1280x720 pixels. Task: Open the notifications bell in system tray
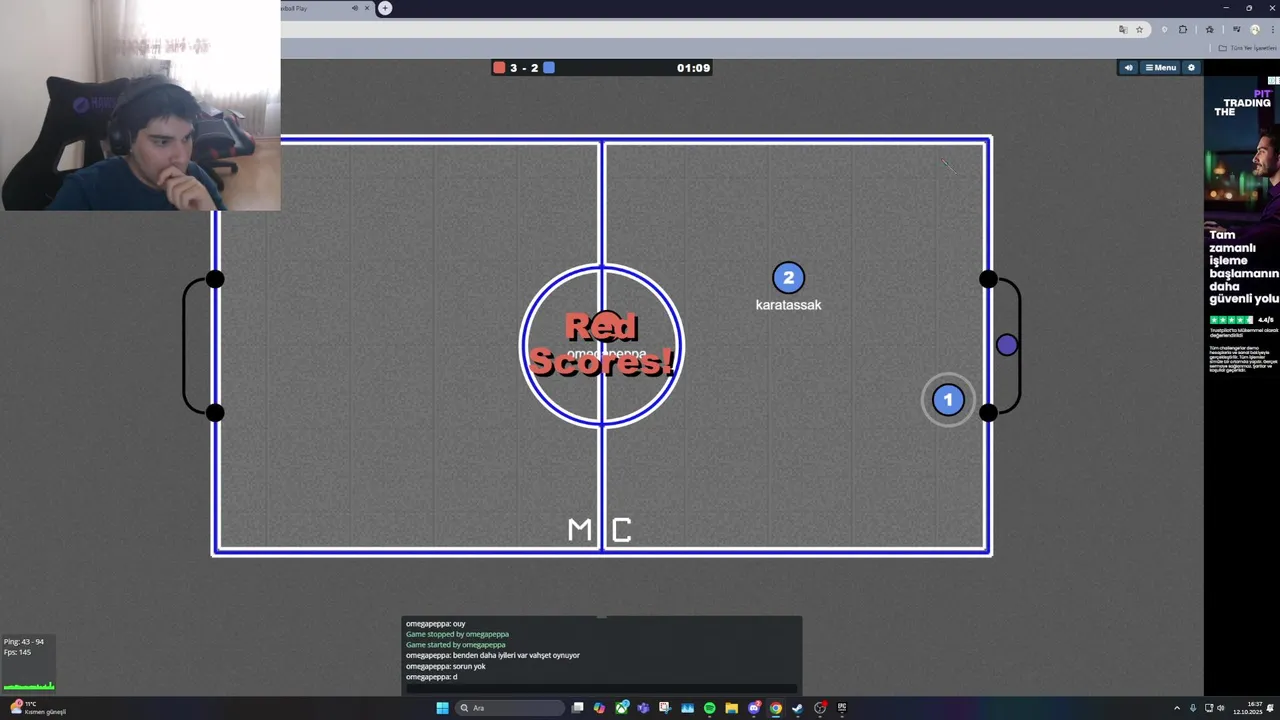(x=1270, y=708)
